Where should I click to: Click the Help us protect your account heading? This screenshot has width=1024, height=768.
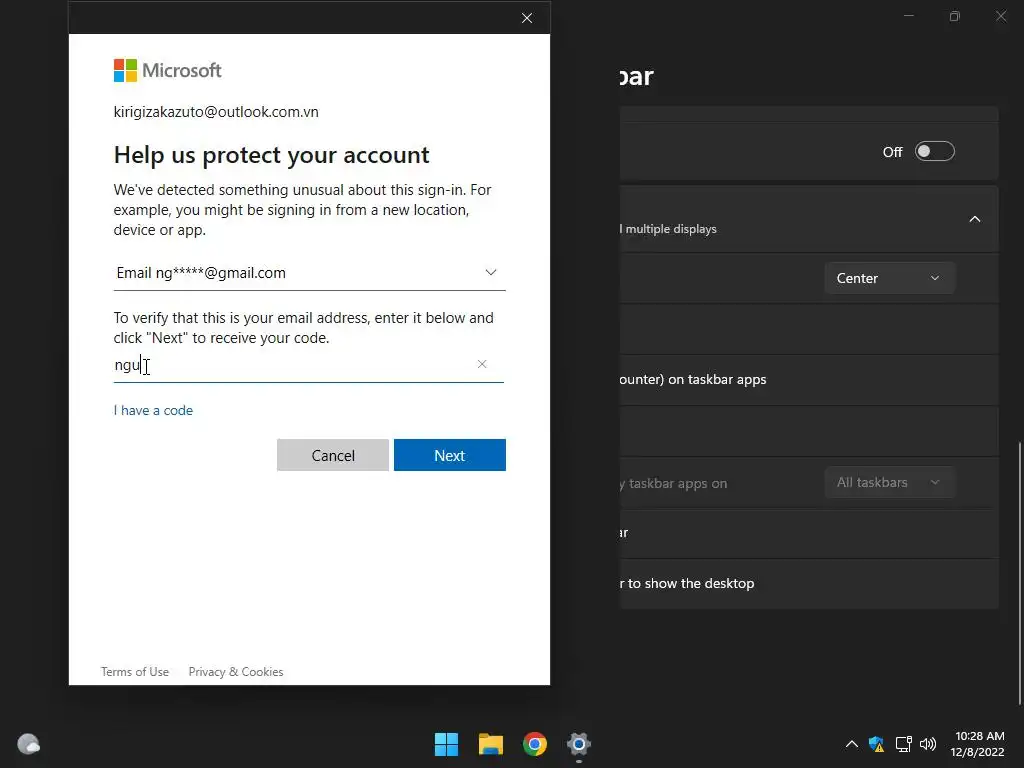[x=272, y=155]
